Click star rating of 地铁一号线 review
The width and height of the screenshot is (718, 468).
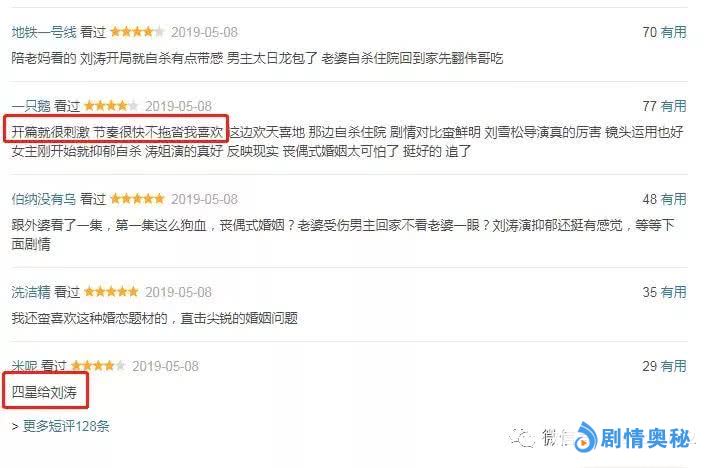click(x=137, y=32)
